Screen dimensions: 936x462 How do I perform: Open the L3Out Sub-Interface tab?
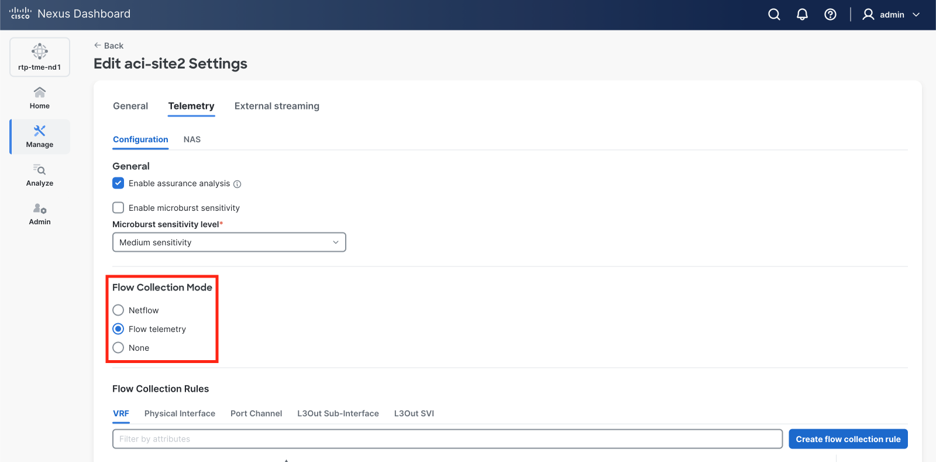(338, 413)
